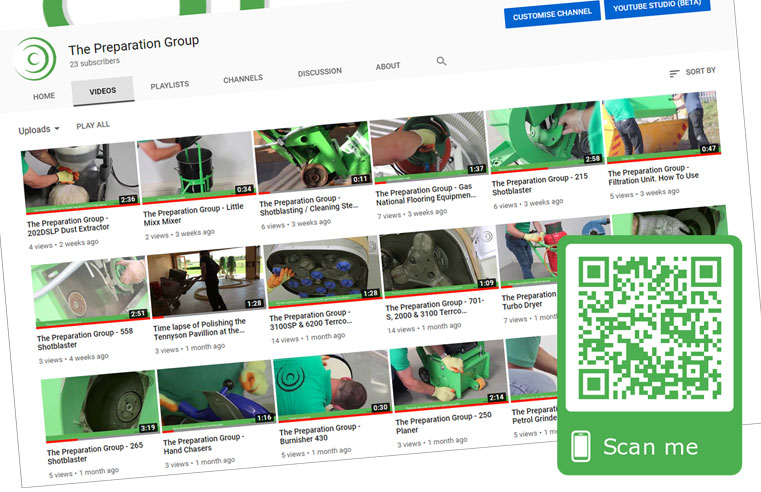Open 701-S, 2000 & 3100 Terrco thumbnail
761x492 pixels.
[x=438, y=261]
